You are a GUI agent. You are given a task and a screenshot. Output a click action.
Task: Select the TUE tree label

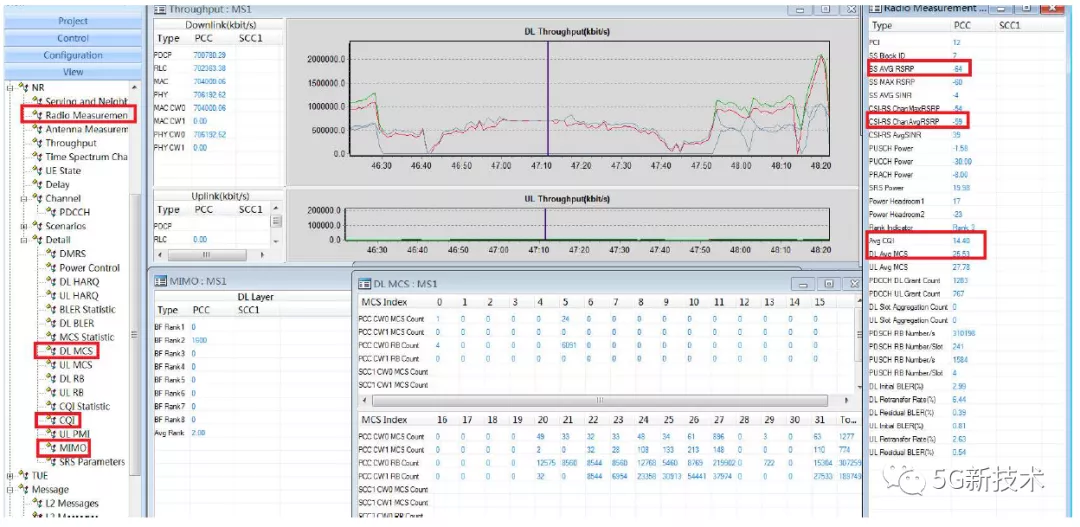tap(40, 475)
